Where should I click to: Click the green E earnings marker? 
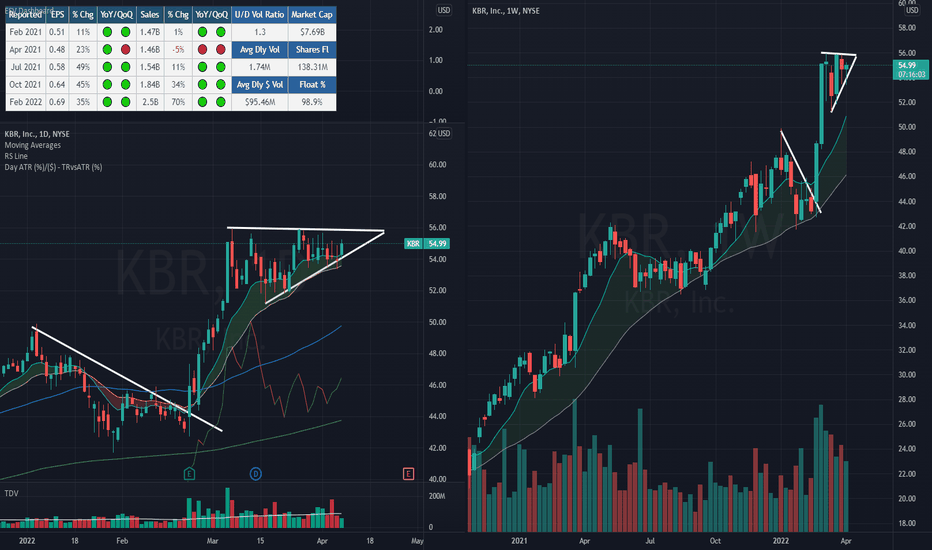[189, 474]
